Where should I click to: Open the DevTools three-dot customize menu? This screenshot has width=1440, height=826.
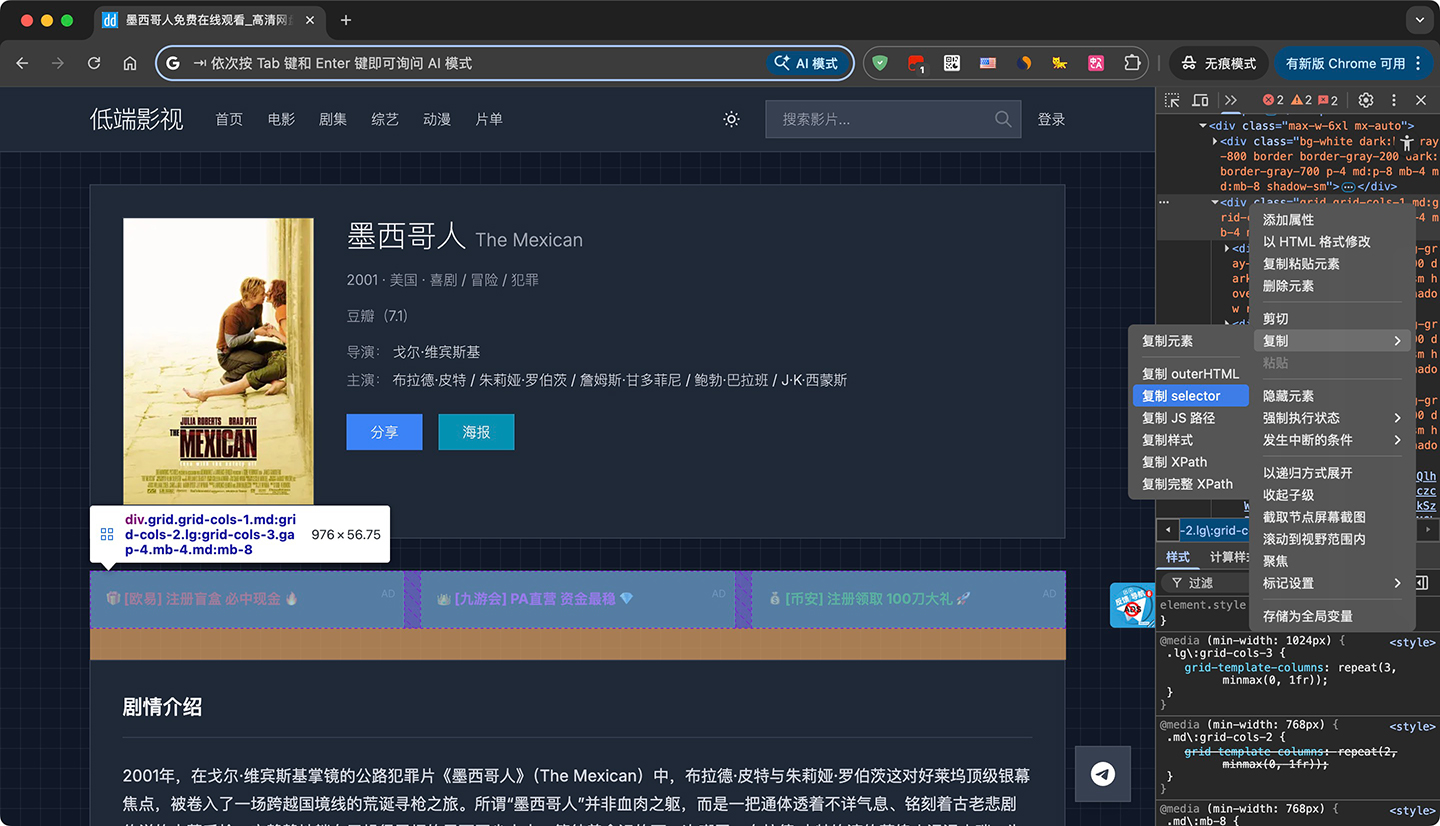(1394, 100)
